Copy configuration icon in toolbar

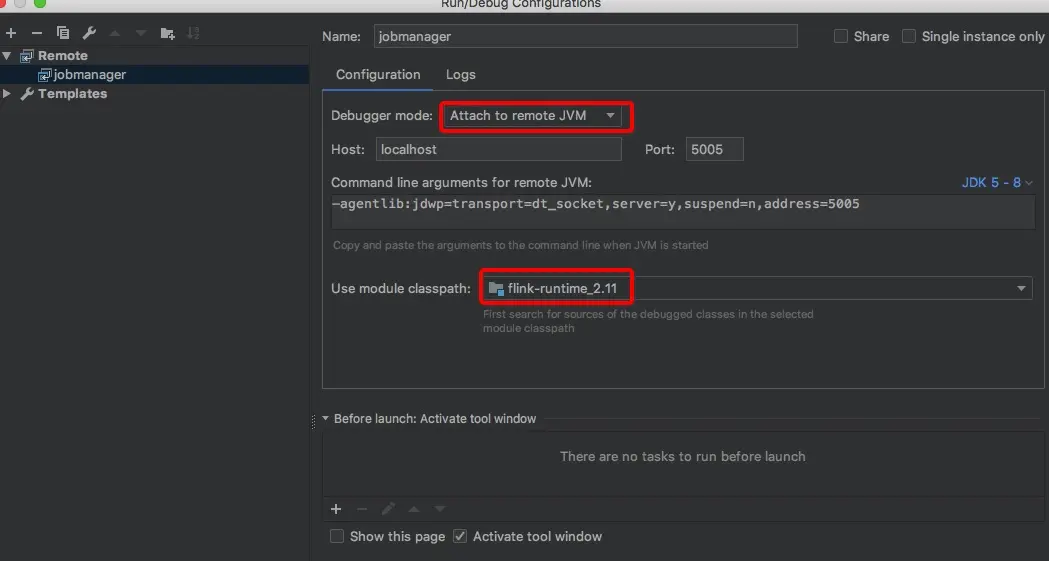(x=63, y=33)
